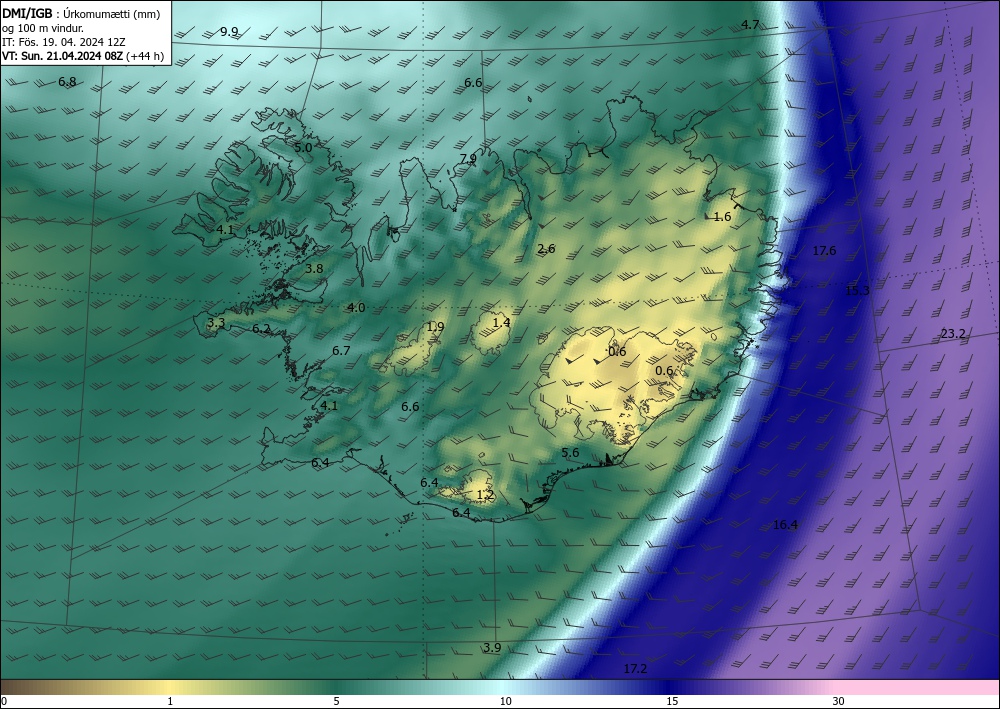Click the 17.6 value offshore to the east
Viewport: 1000px width, 709px height.
point(824,251)
